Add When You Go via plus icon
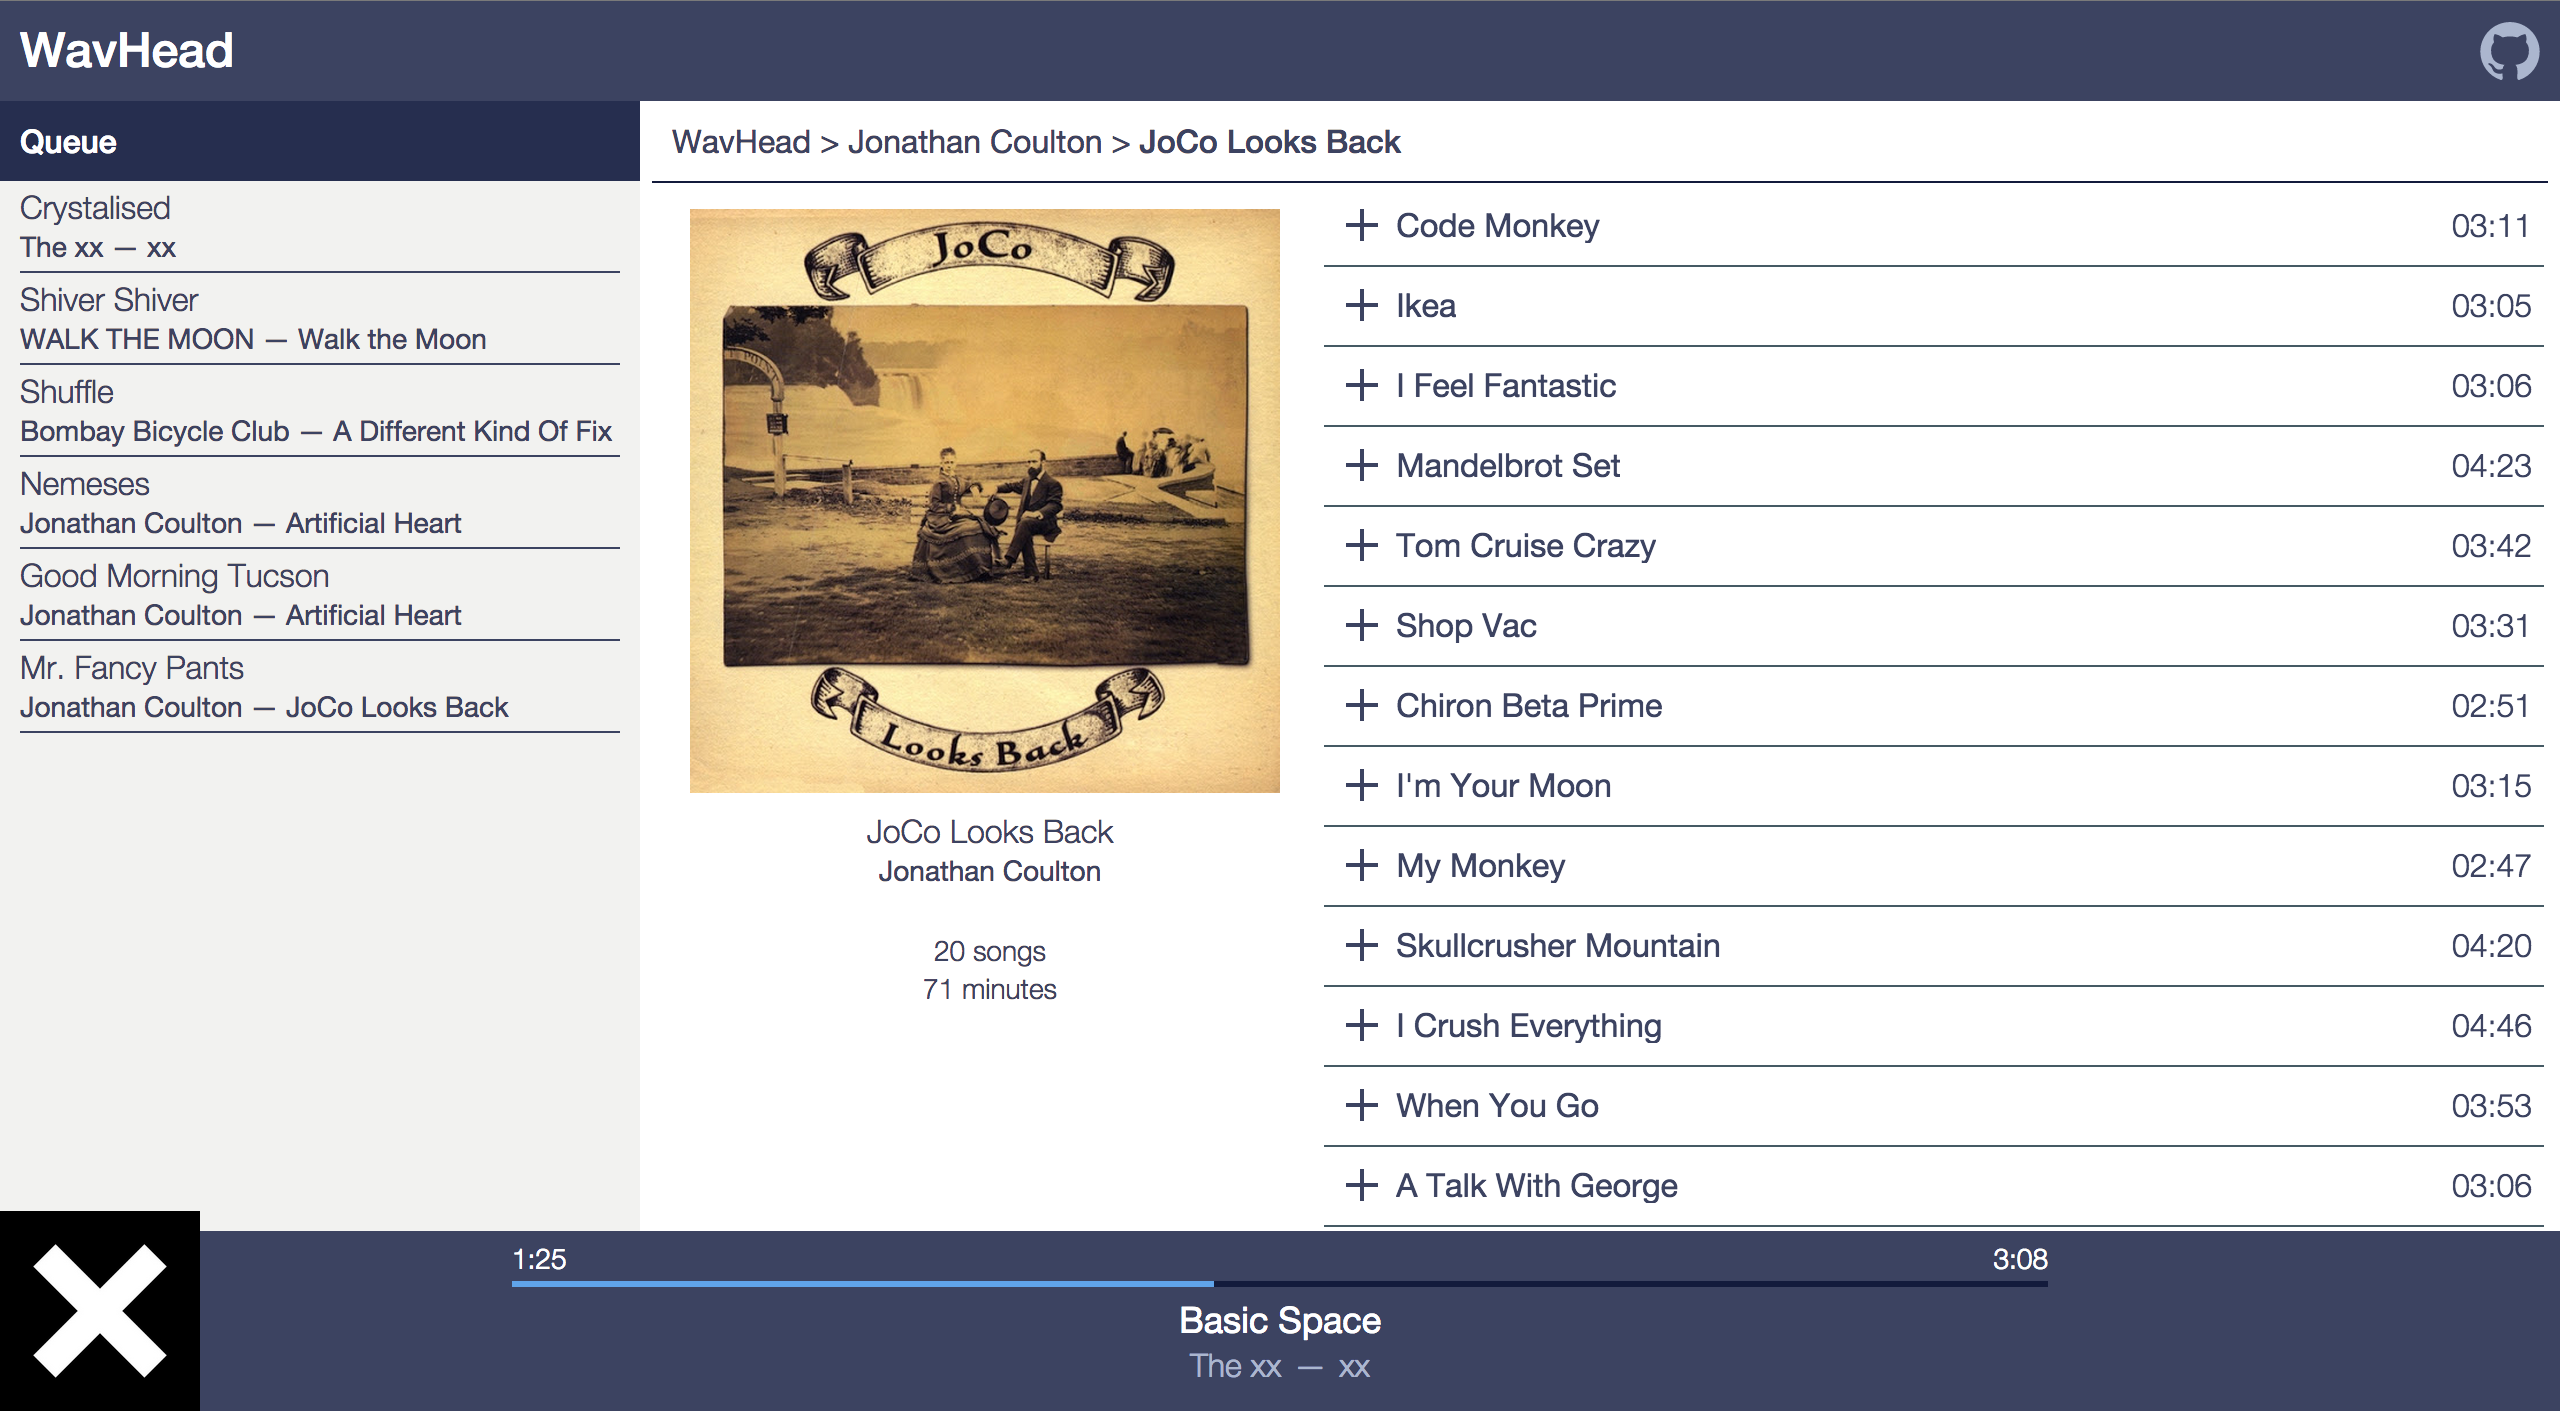2560x1411 pixels. [1361, 1105]
